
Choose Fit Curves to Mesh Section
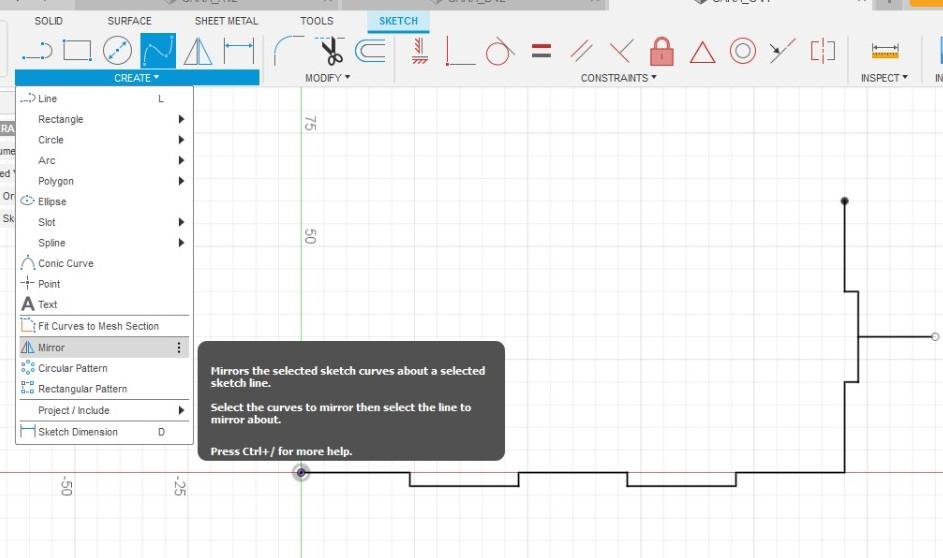103,326
